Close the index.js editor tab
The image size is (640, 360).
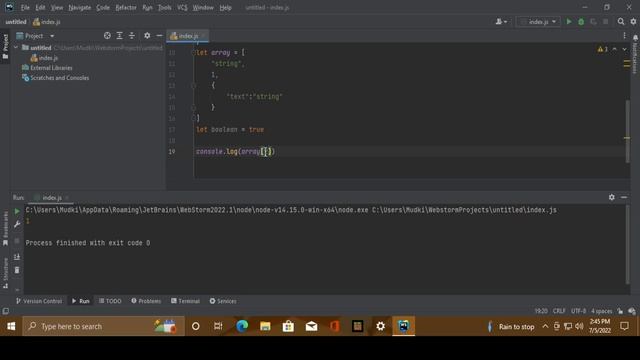tap(203, 36)
